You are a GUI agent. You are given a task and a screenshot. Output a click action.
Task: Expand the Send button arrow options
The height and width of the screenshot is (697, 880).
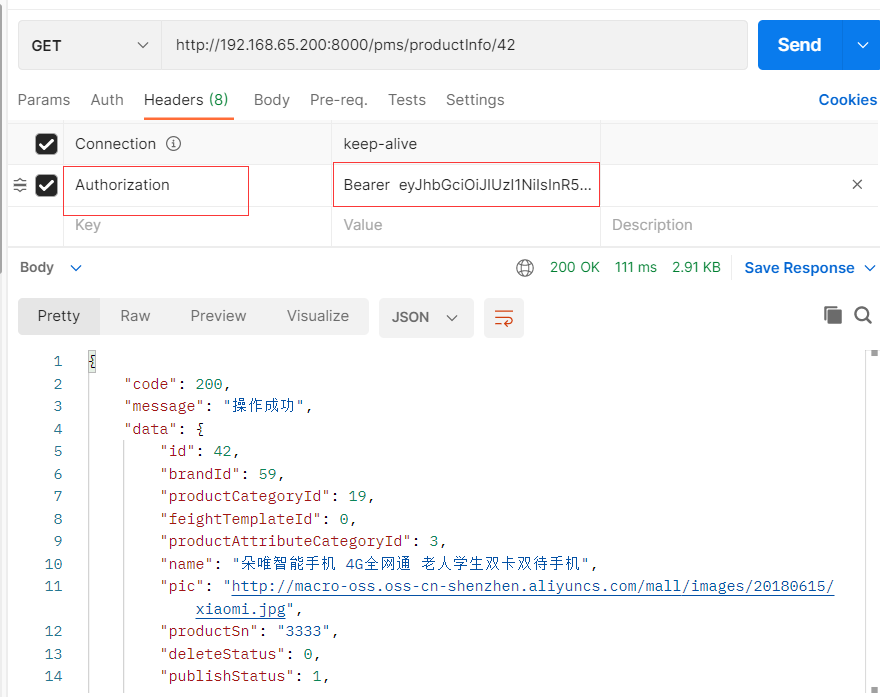click(861, 45)
